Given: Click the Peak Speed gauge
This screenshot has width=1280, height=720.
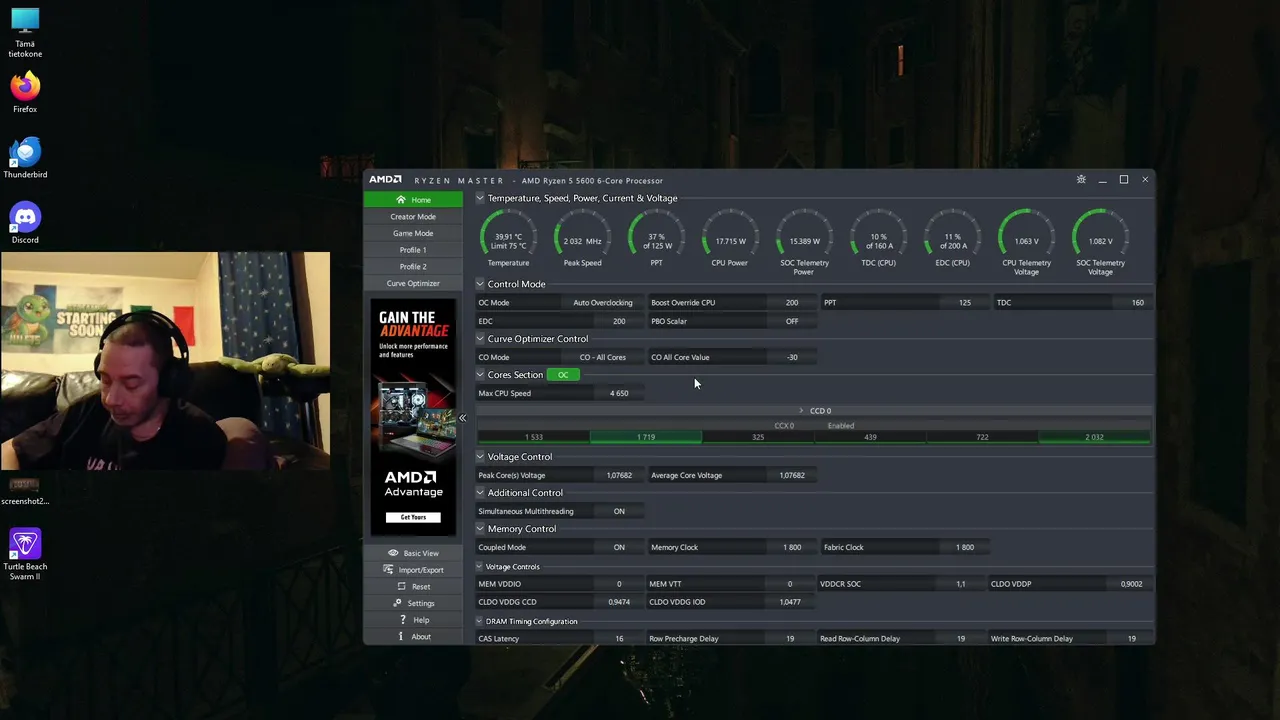Looking at the screenshot, I should pyautogui.click(x=582, y=238).
